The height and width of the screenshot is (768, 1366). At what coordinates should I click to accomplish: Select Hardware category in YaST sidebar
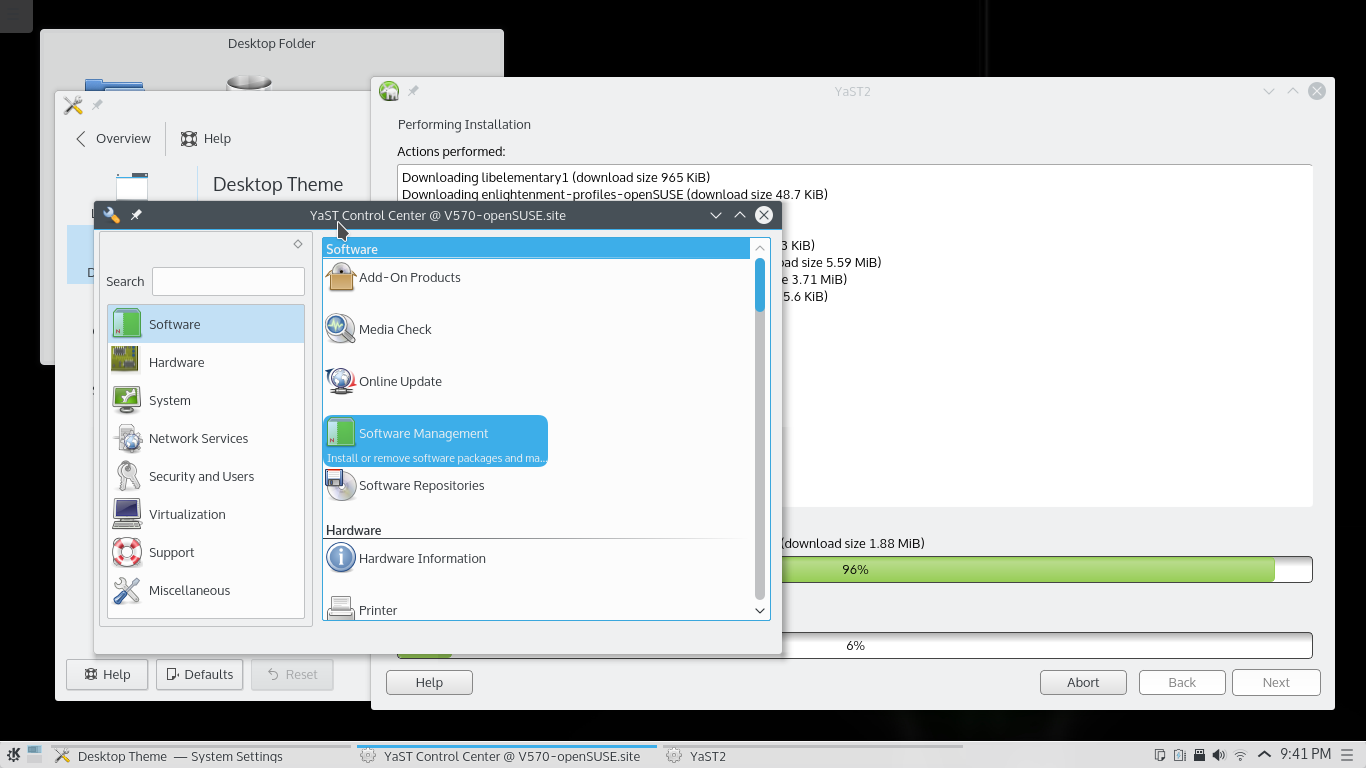(206, 362)
